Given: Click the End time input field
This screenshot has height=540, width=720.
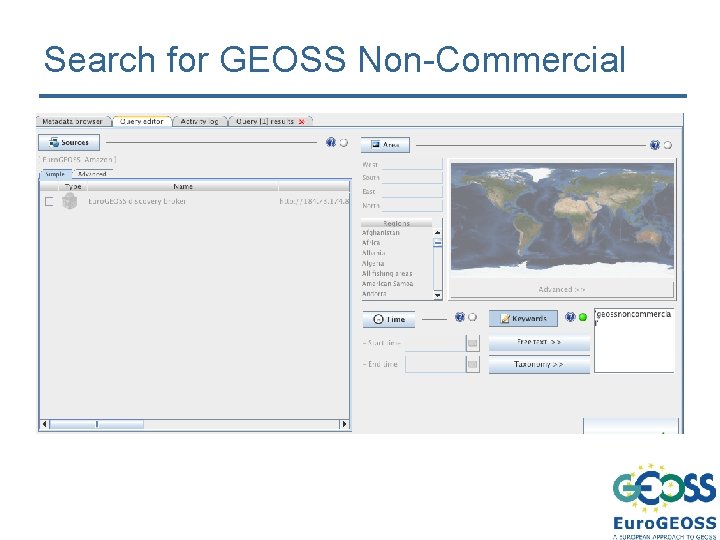Looking at the screenshot, I should (x=435, y=364).
